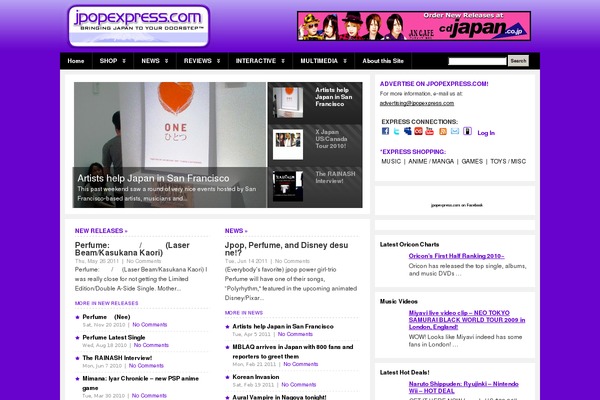Viewport: 600px width, 400px height.
Task: Open The RAINASH Interview! list entry
Action: pos(117,358)
